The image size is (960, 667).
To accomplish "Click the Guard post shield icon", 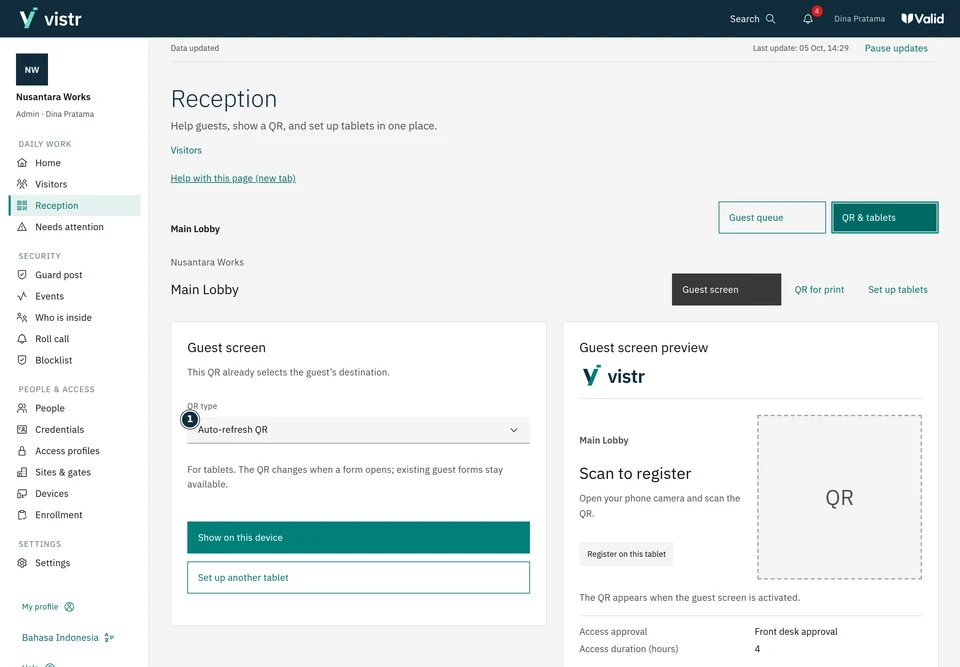I will pyautogui.click(x=22, y=275).
